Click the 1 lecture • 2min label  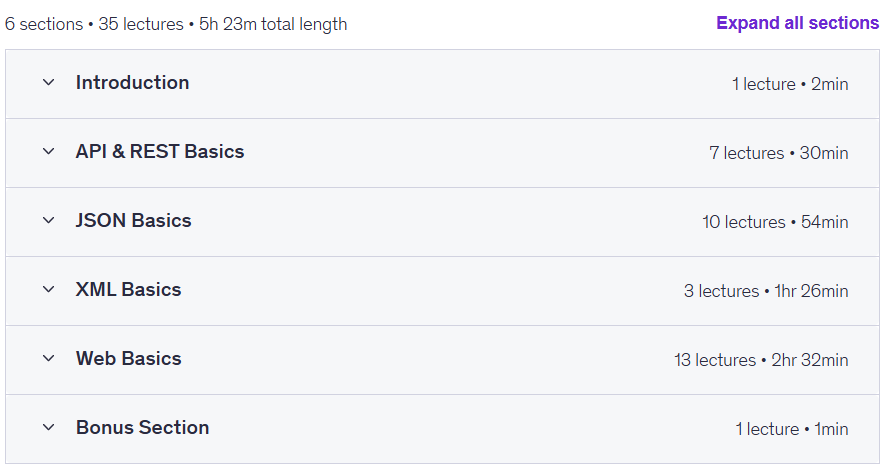pyautogui.click(x=790, y=84)
